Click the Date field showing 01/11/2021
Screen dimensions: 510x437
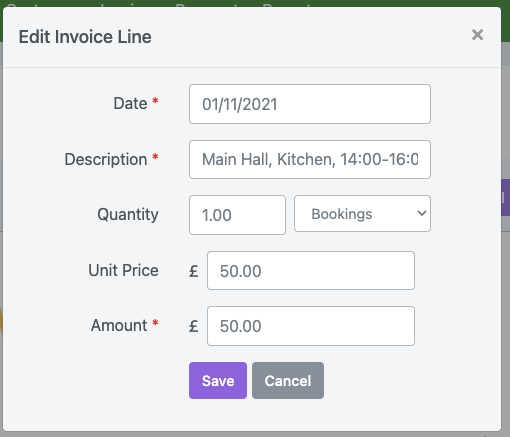pyautogui.click(x=310, y=104)
